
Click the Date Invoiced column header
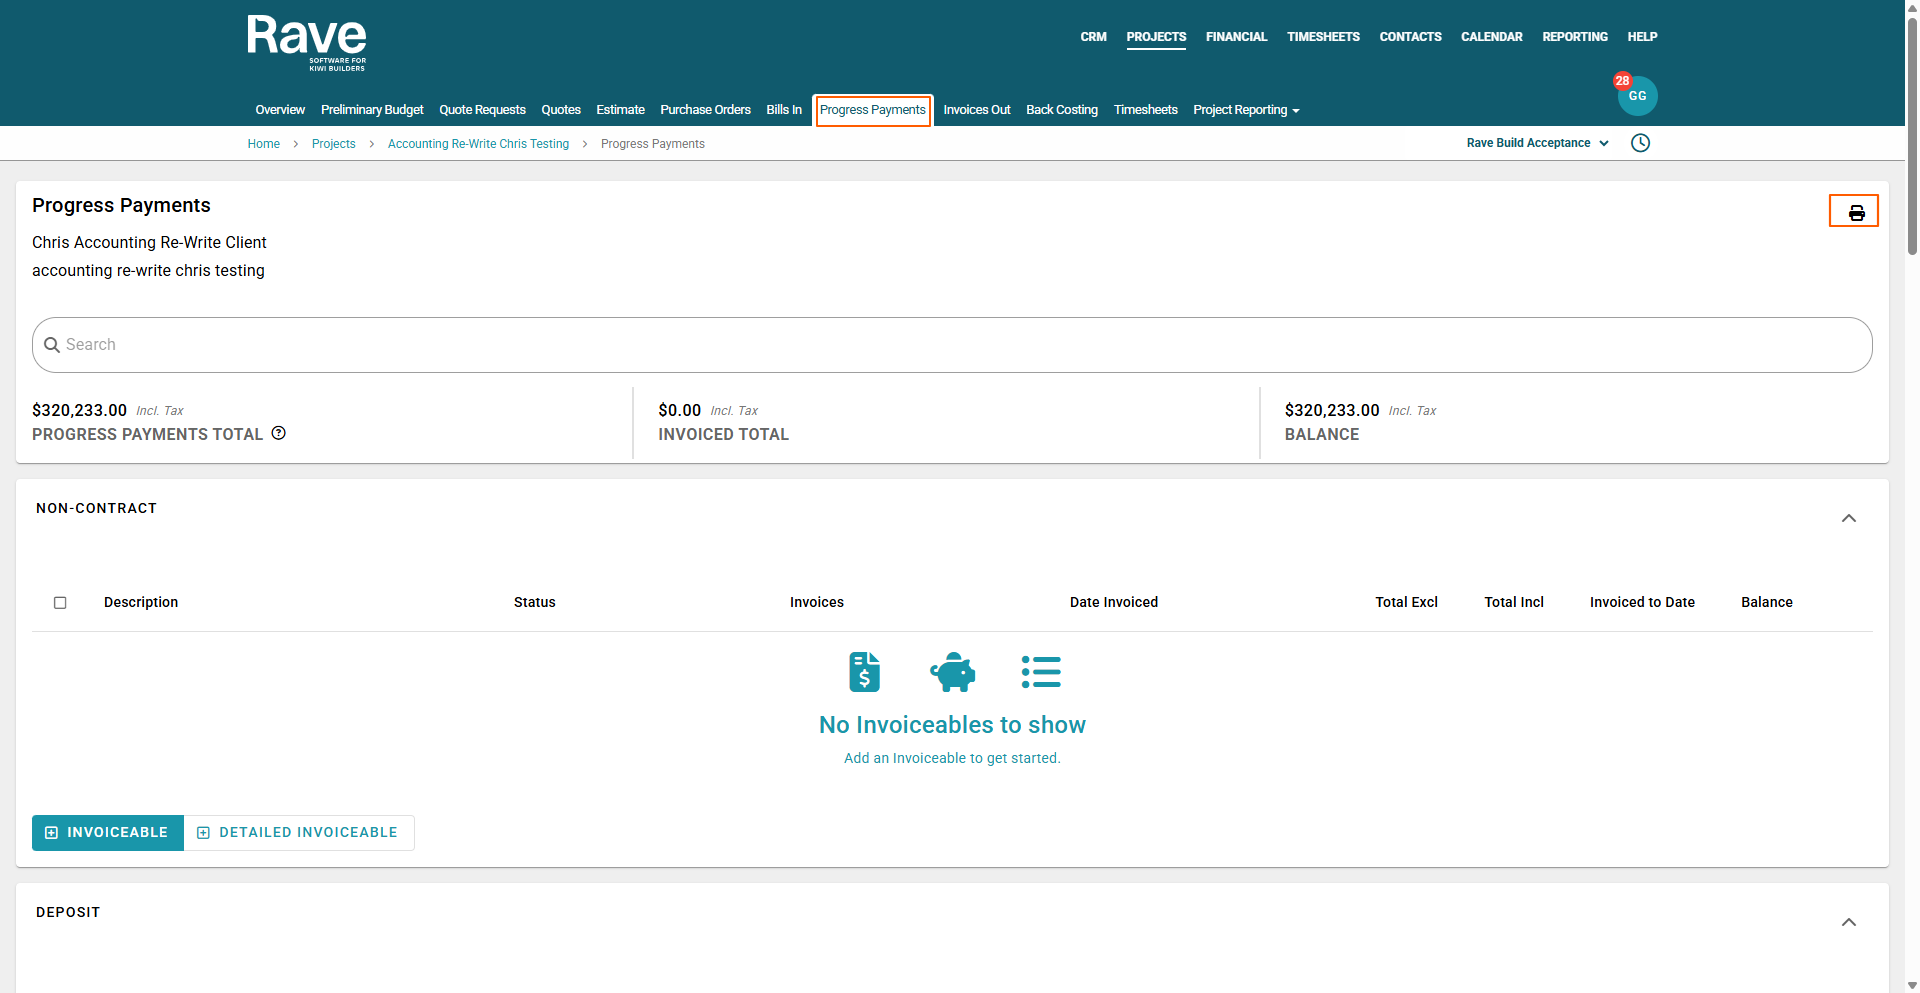pos(1114,603)
